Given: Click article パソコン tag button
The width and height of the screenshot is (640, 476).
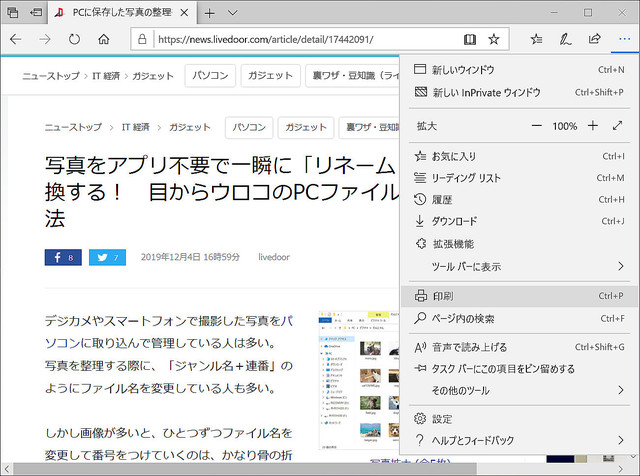Looking at the screenshot, I should pyautogui.click(x=249, y=127).
